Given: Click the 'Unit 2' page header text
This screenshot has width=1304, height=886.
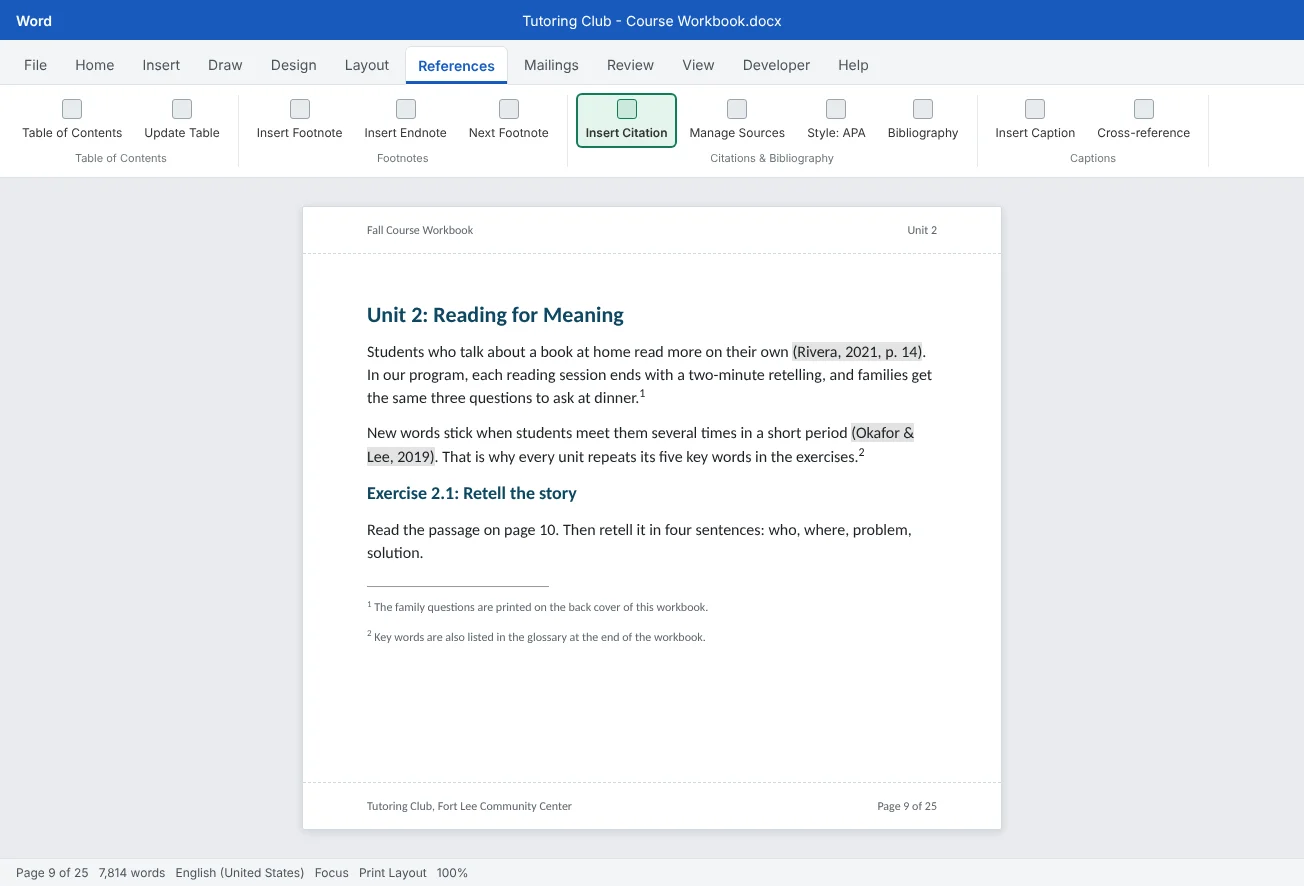Looking at the screenshot, I should 922,230.
